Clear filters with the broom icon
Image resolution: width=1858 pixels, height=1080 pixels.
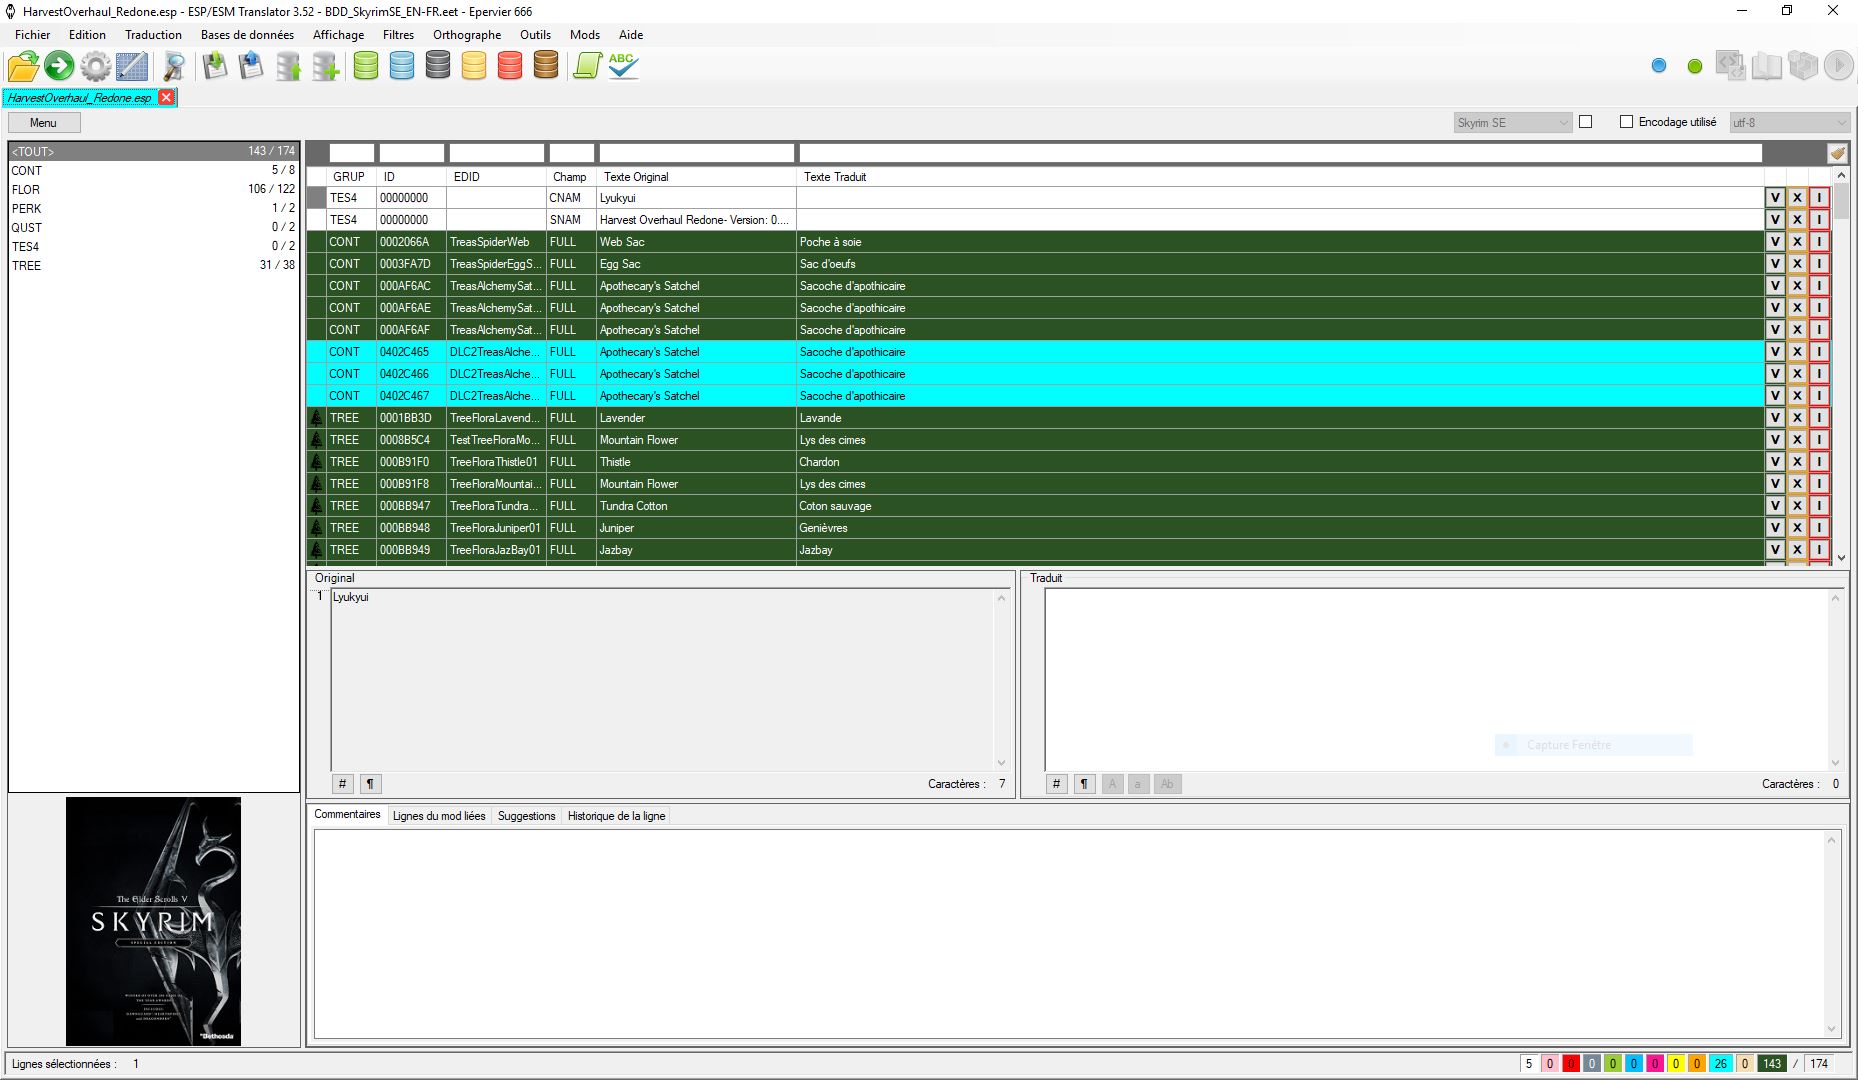[x=1837, y=153]
